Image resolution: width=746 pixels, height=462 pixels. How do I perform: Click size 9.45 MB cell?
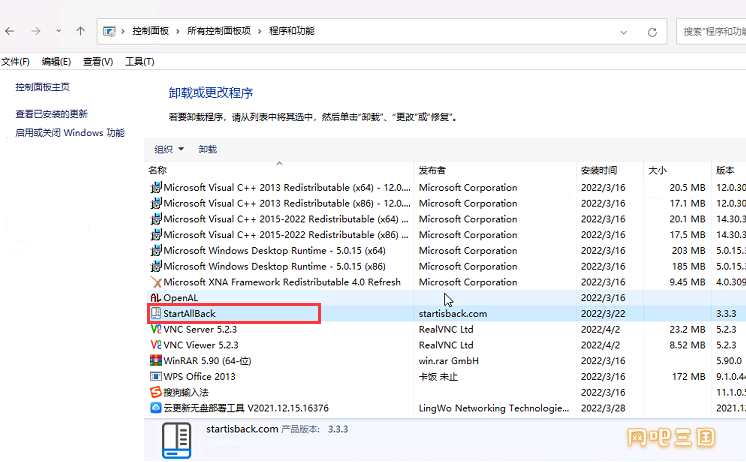687,282
